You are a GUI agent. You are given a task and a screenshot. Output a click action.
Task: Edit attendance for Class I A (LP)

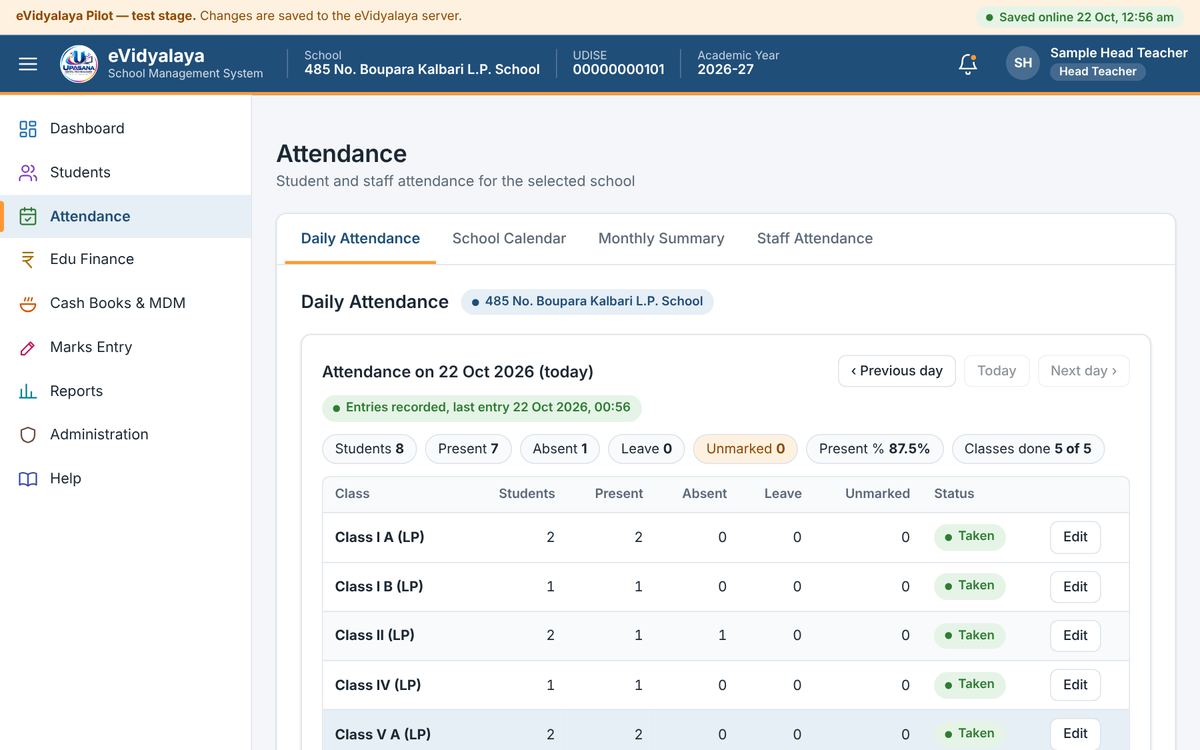pyautogui.click(x=1075, y=537)
